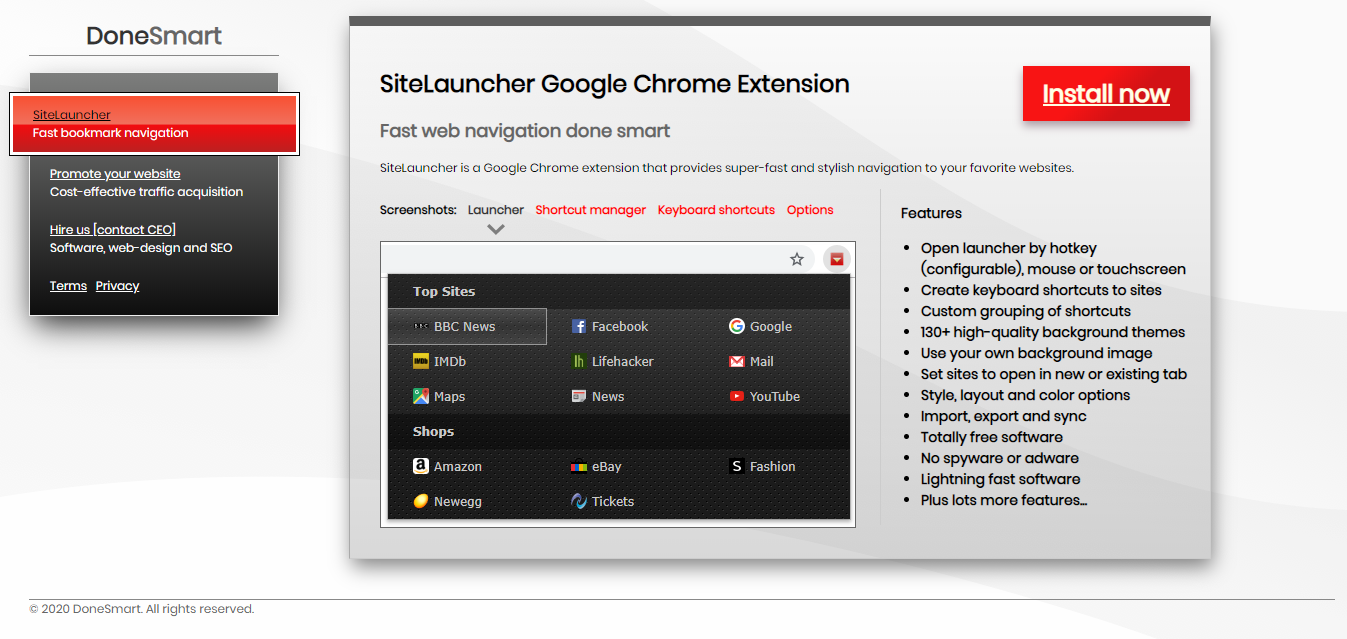Open the Options screenshot view
This screenshot has height=639, width=1347.
pos(810,210)
